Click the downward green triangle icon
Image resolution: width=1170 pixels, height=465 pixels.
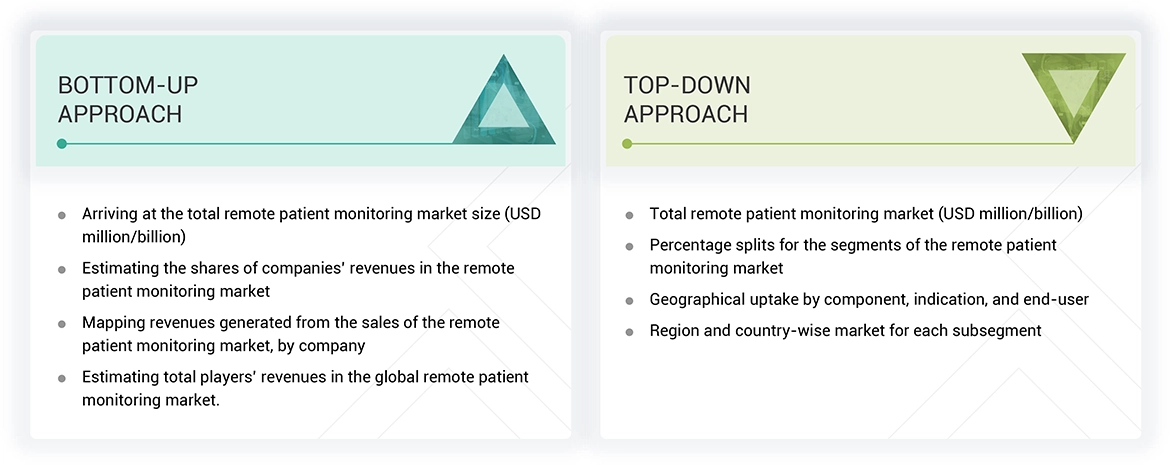coord(1073,92)
